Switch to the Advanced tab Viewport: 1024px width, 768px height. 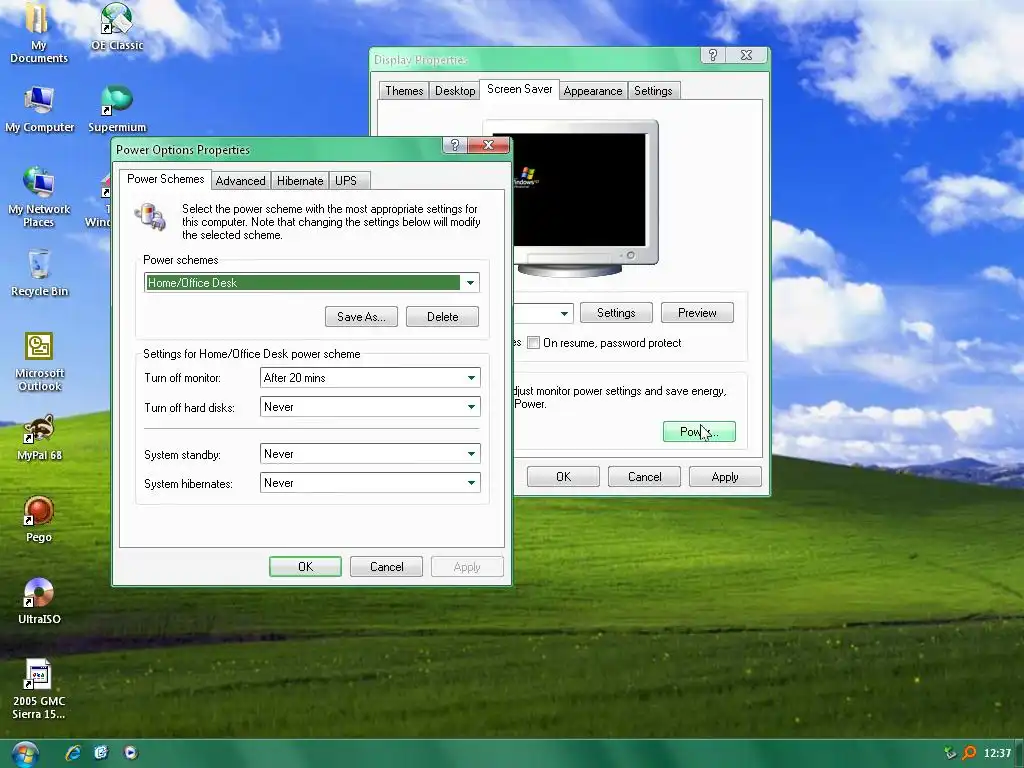pyautogui.click(x=240, y=181)
